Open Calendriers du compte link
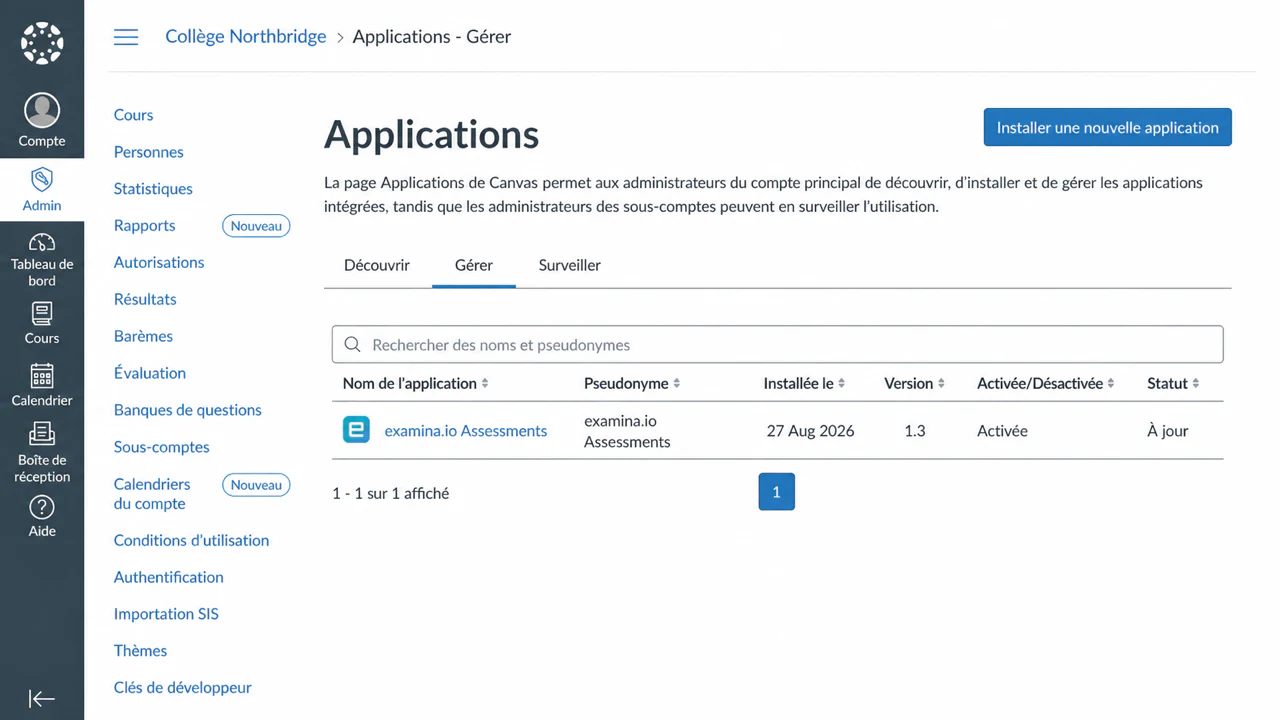Image resolution: width=1280 pixels, height=720 pixels. (x=152, y=494)
